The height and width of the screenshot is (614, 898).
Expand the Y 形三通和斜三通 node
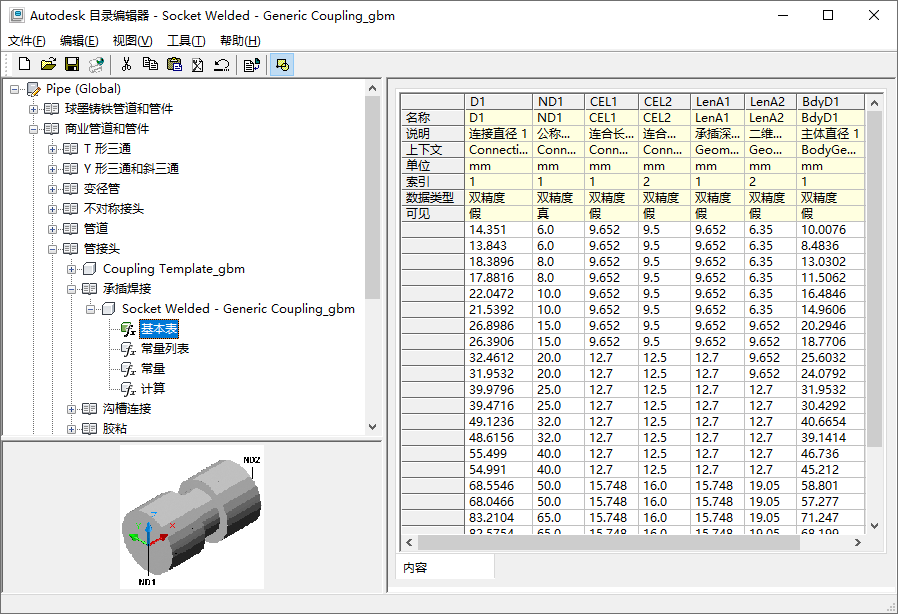coord(52,169)
